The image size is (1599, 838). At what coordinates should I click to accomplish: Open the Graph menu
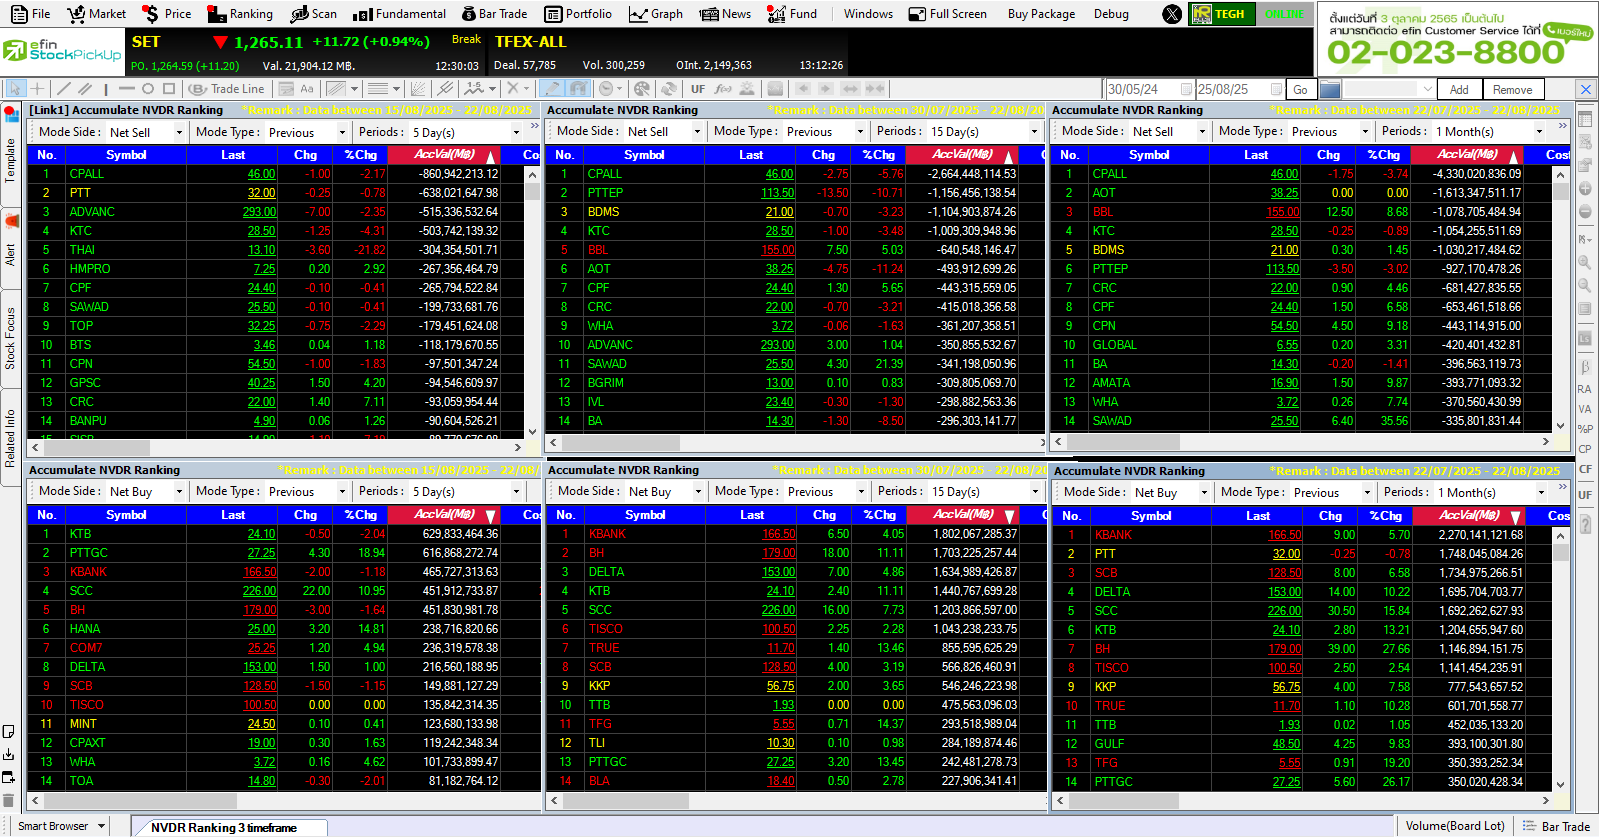click(x=656, y=14)
